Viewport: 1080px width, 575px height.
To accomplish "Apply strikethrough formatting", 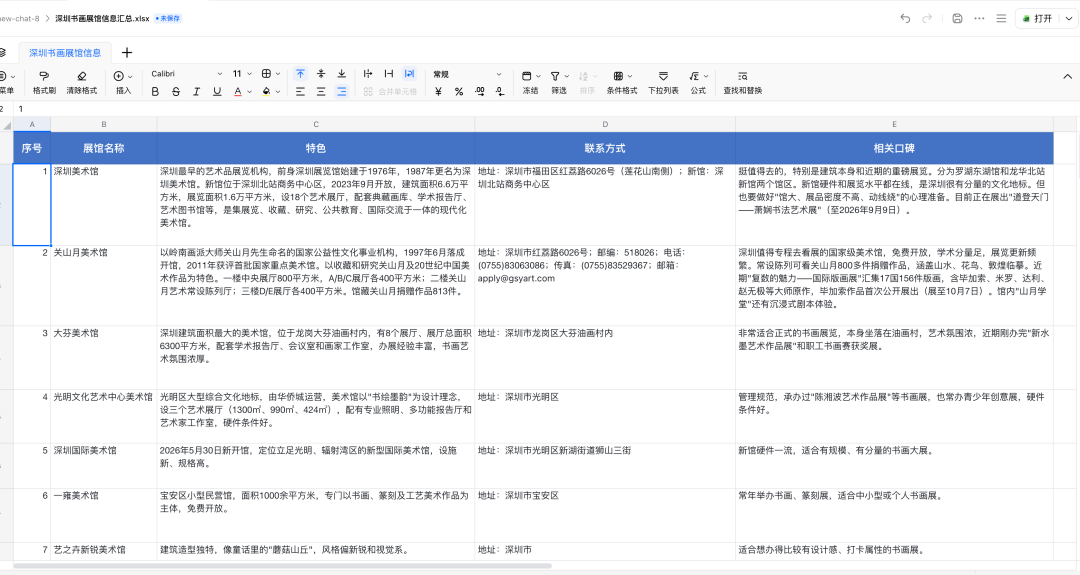I will coord(176,92).
